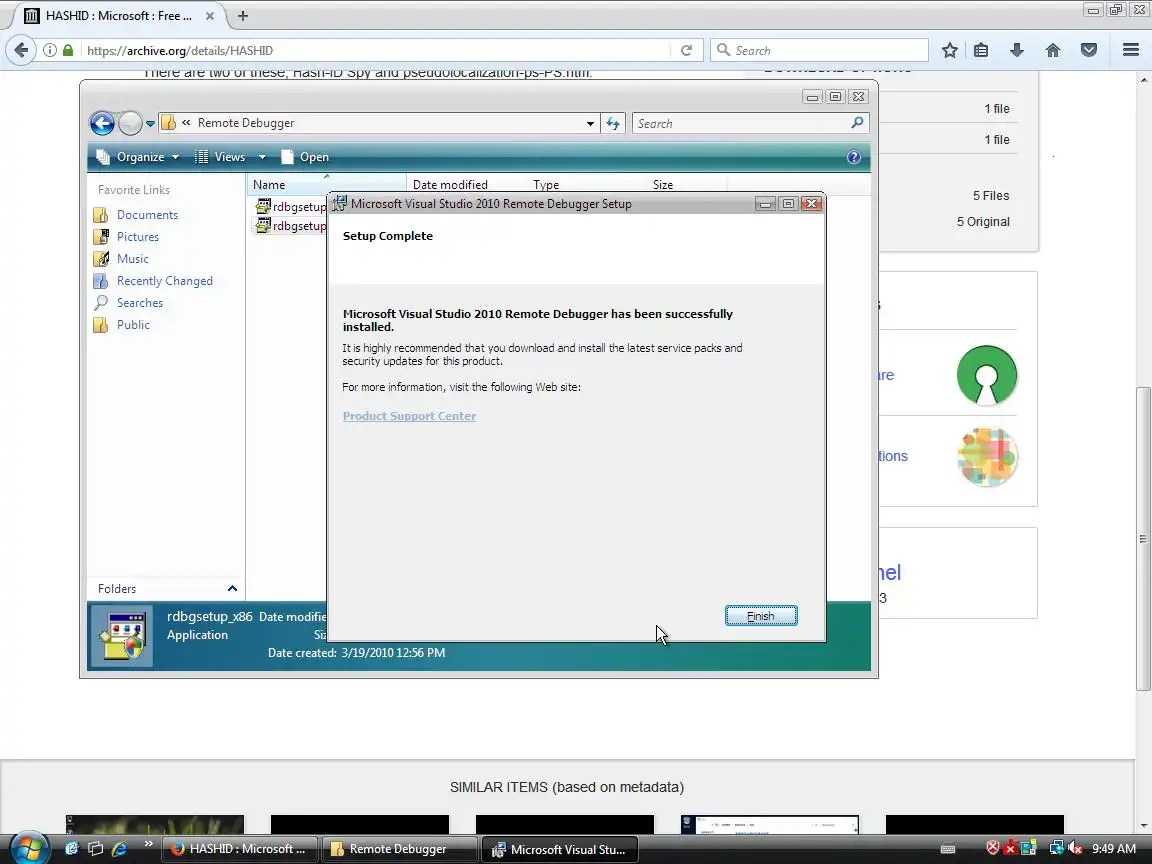Image resolution: width=1152 pixels, height=864 pixels.
Task: Click Explorer back arrow button
Action: point(102,123)
